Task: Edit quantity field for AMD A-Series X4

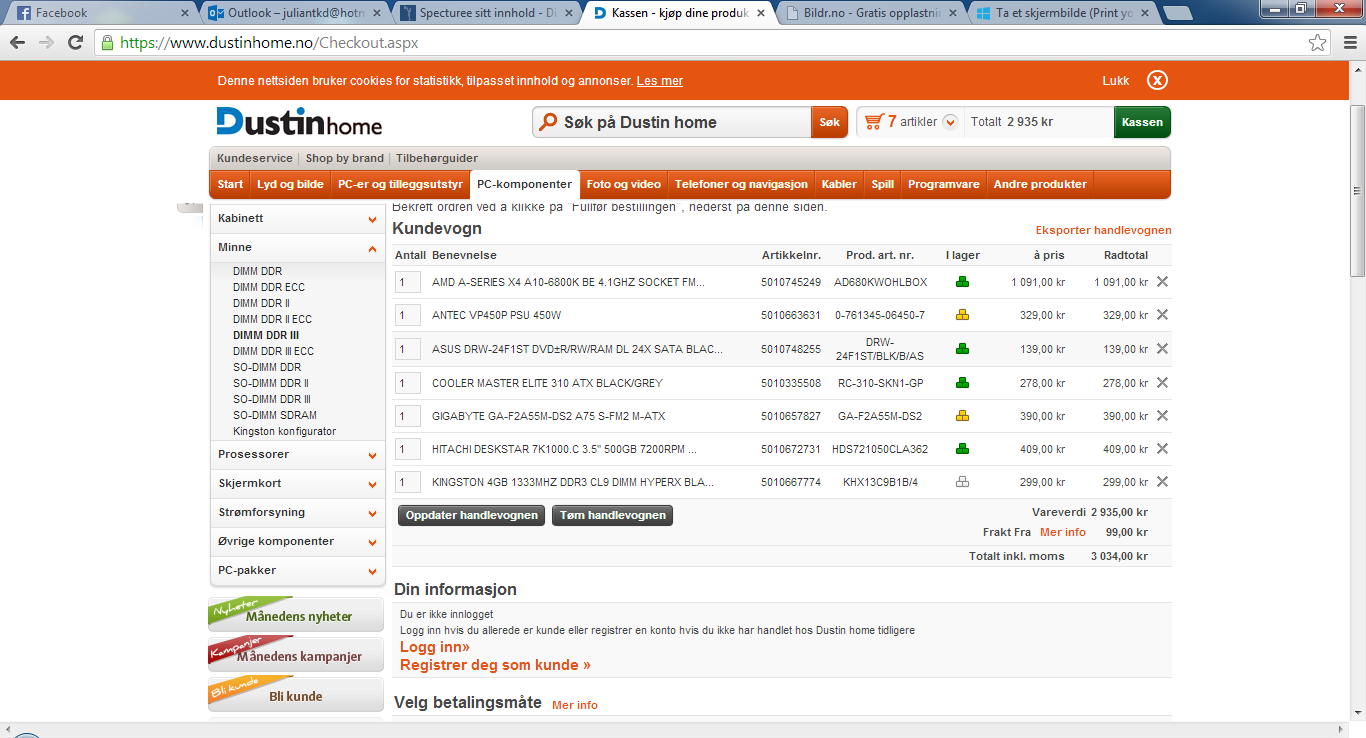Action: [408, 282]
